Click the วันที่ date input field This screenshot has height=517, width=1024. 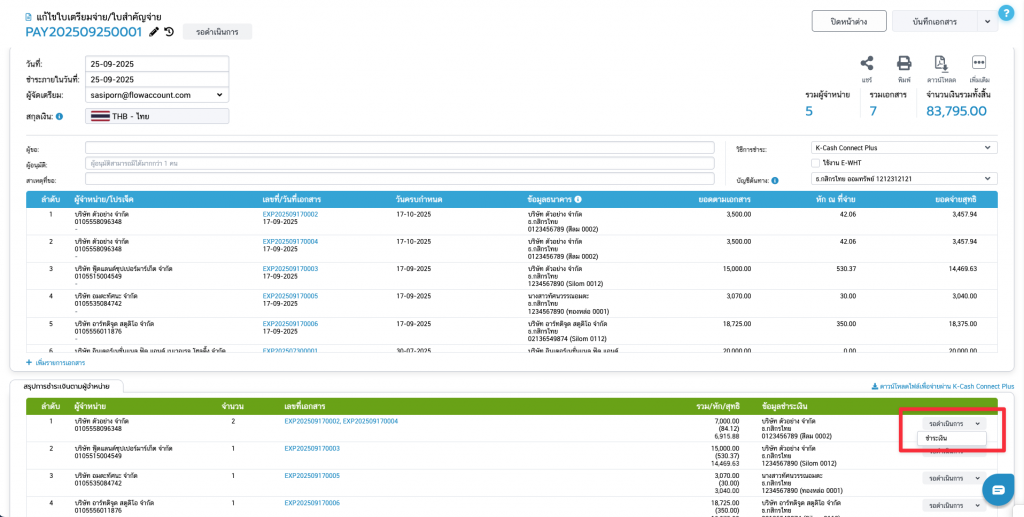pos(157,64)
